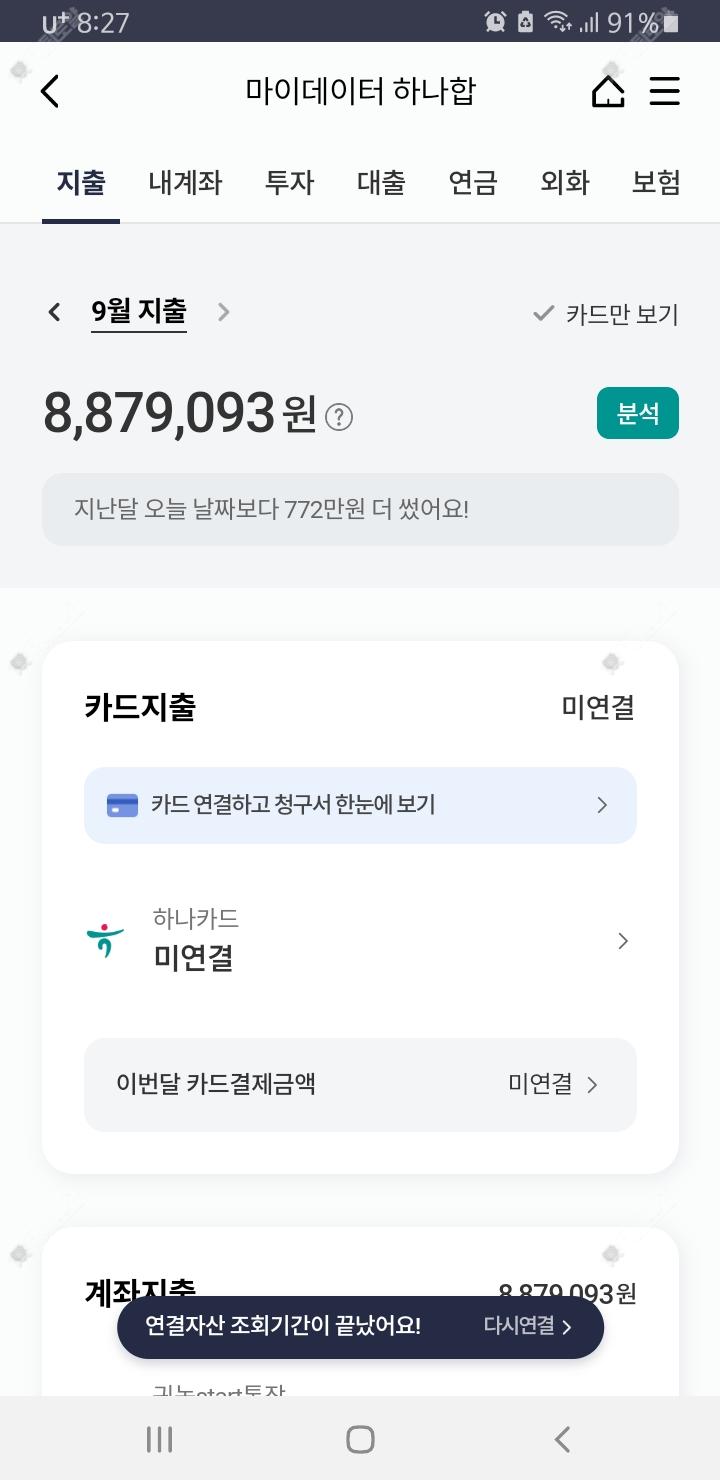The height and width of the screenshot is (1480, 720).
Task: Select the 보험 tab
Action: [656, 183]
